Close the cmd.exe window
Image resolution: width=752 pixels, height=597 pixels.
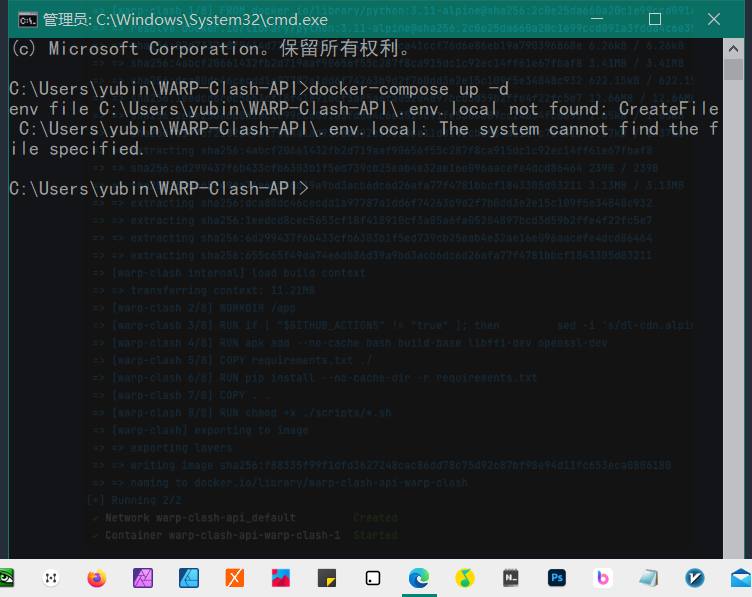pos(714,19)
